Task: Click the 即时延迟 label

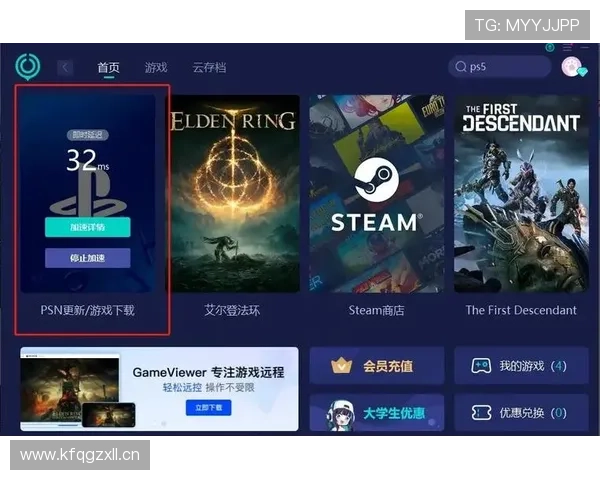Action: tap(88, 135)
